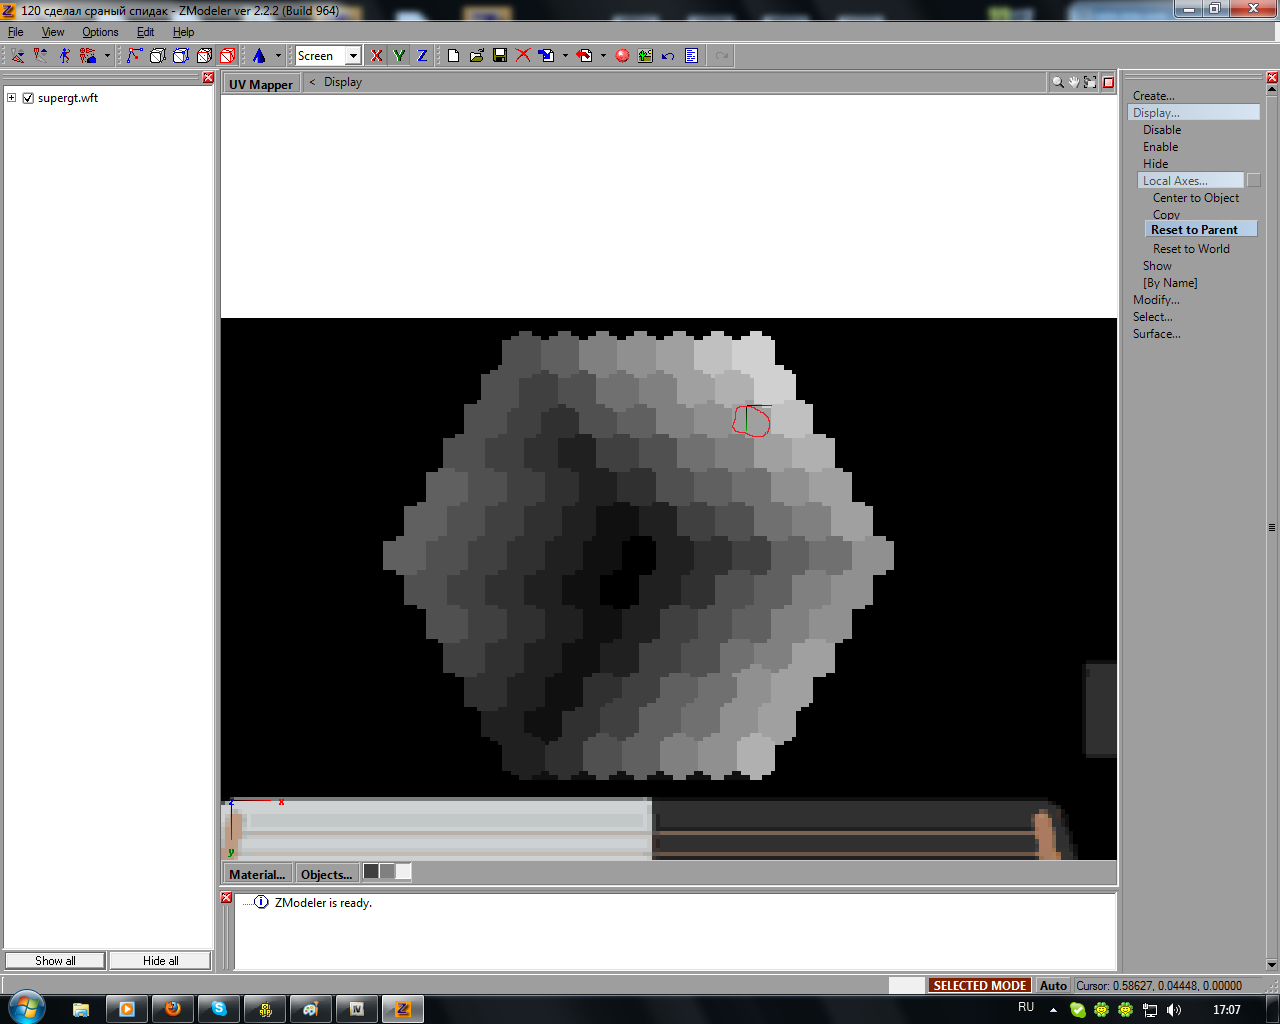Select the vertices level icon in toolbar
Screen dimensions: 1280x1024
[x=135, y=56]
